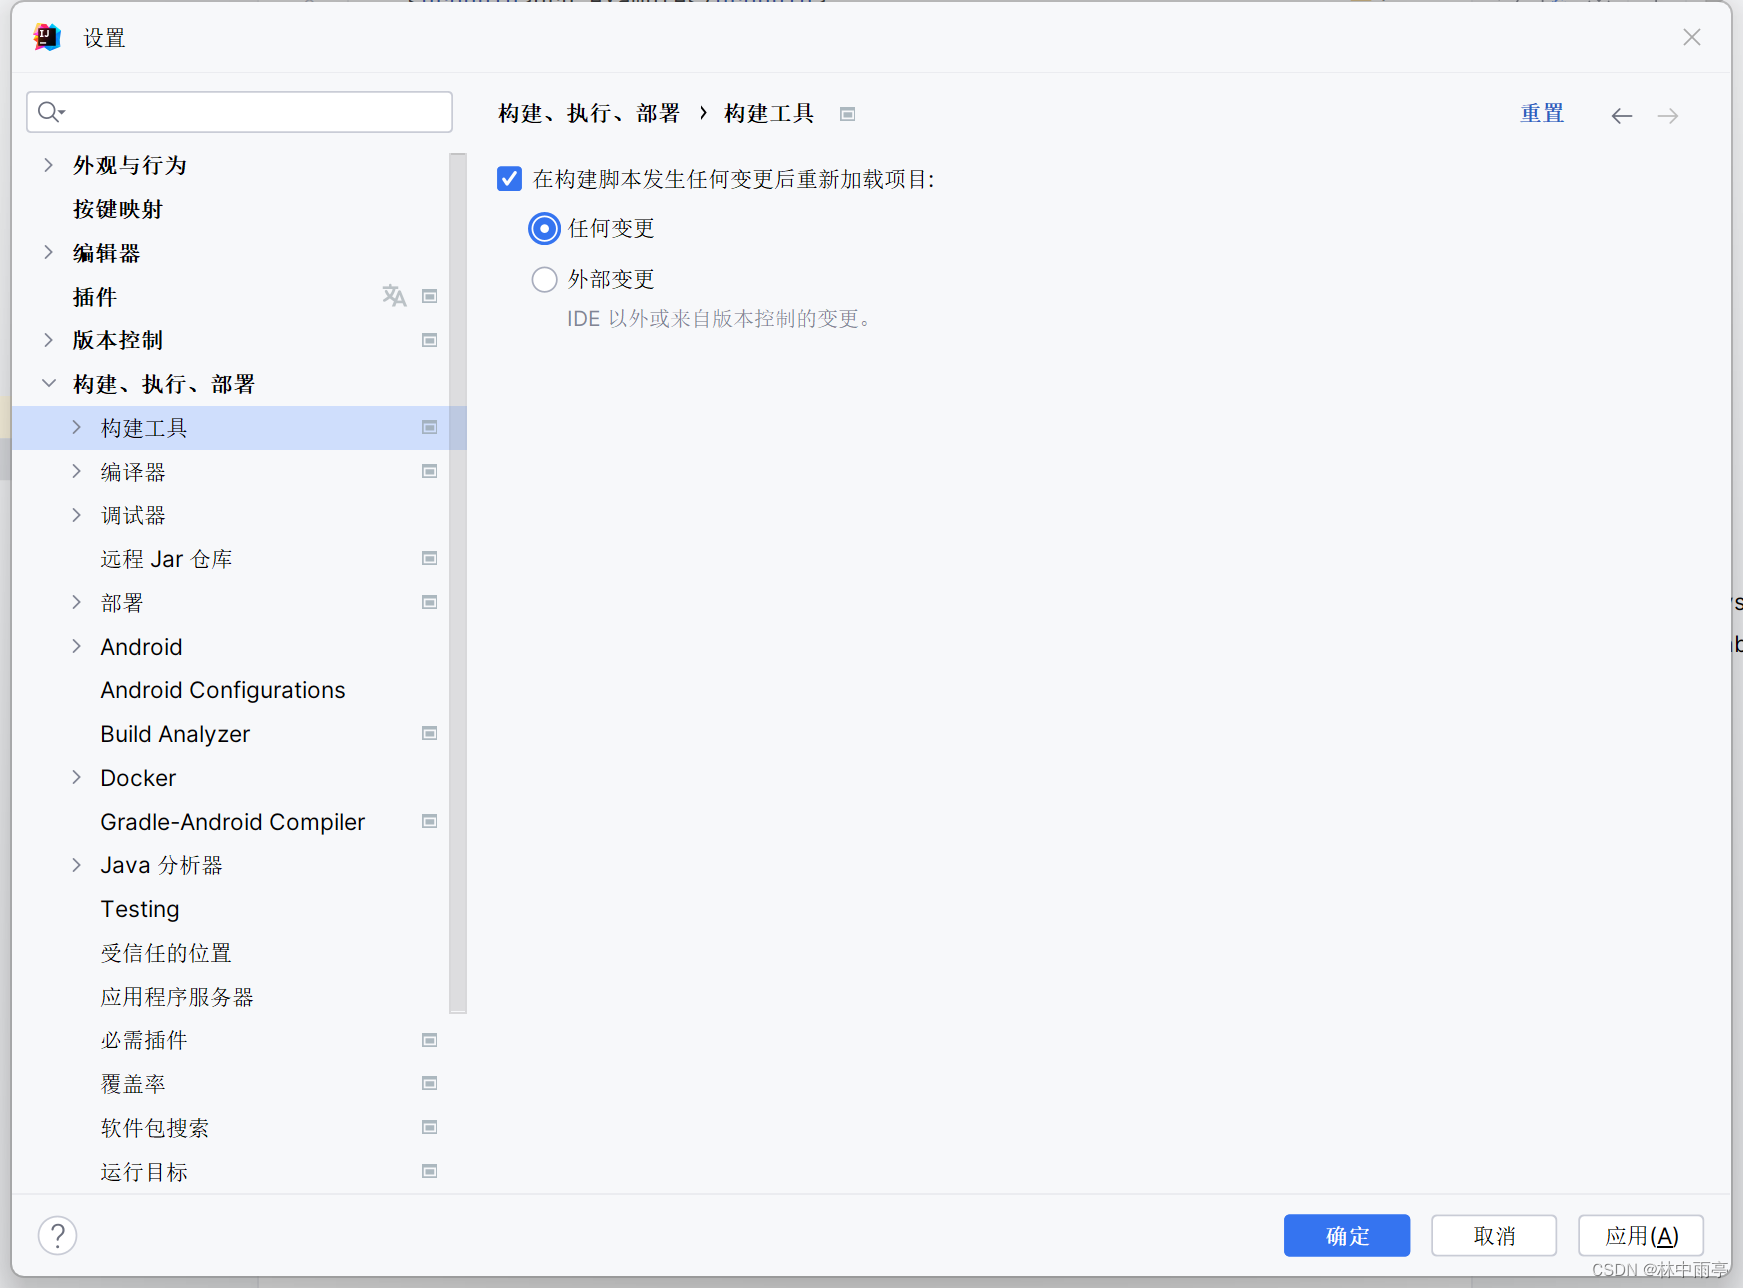The width and height of the screenshot is (1743, 1288).
Task: Click the project-level icon beside 部署
Action: tap(430, 602)
